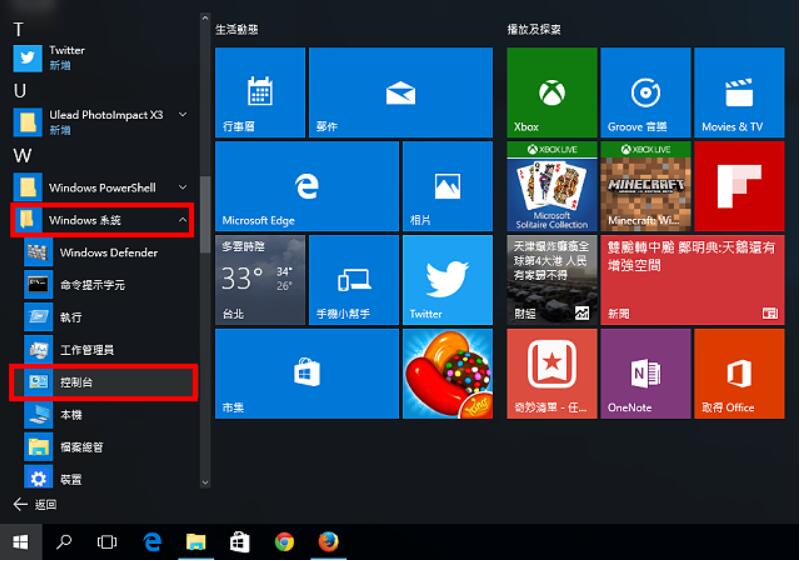The height and width of the screenshot is (561, 800).
Task: Open Microsoft Solitaire Collection tile
Action: (x=552, y=186)
